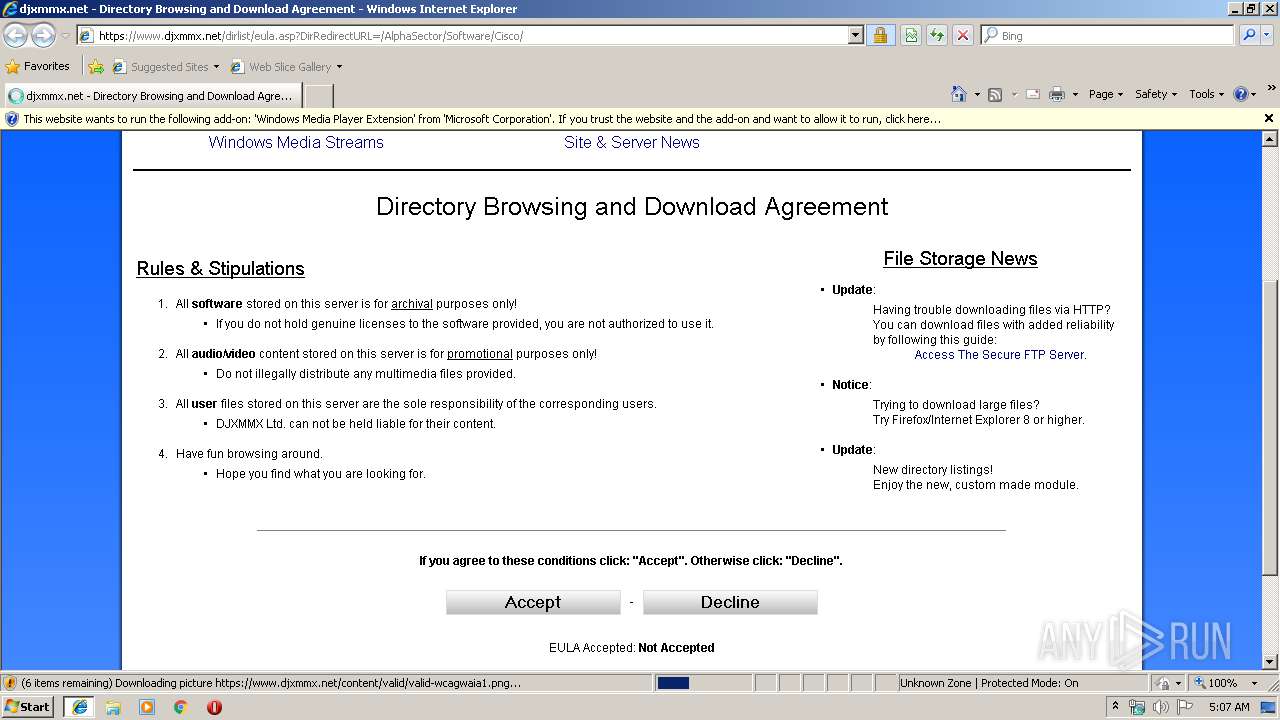Open the Home button dropdown arrow
1280x720 pixels.
tap(977, 94)
